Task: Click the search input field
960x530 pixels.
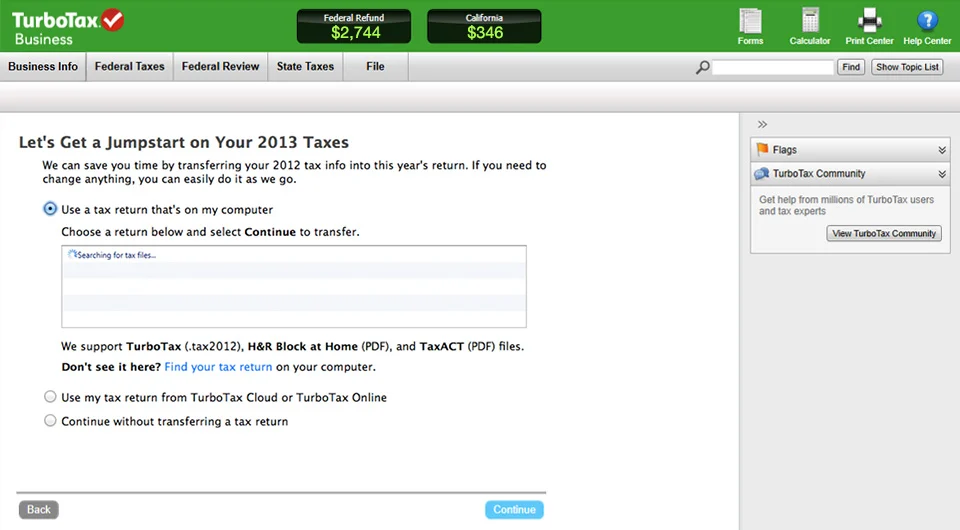Action: pos(773,67)
